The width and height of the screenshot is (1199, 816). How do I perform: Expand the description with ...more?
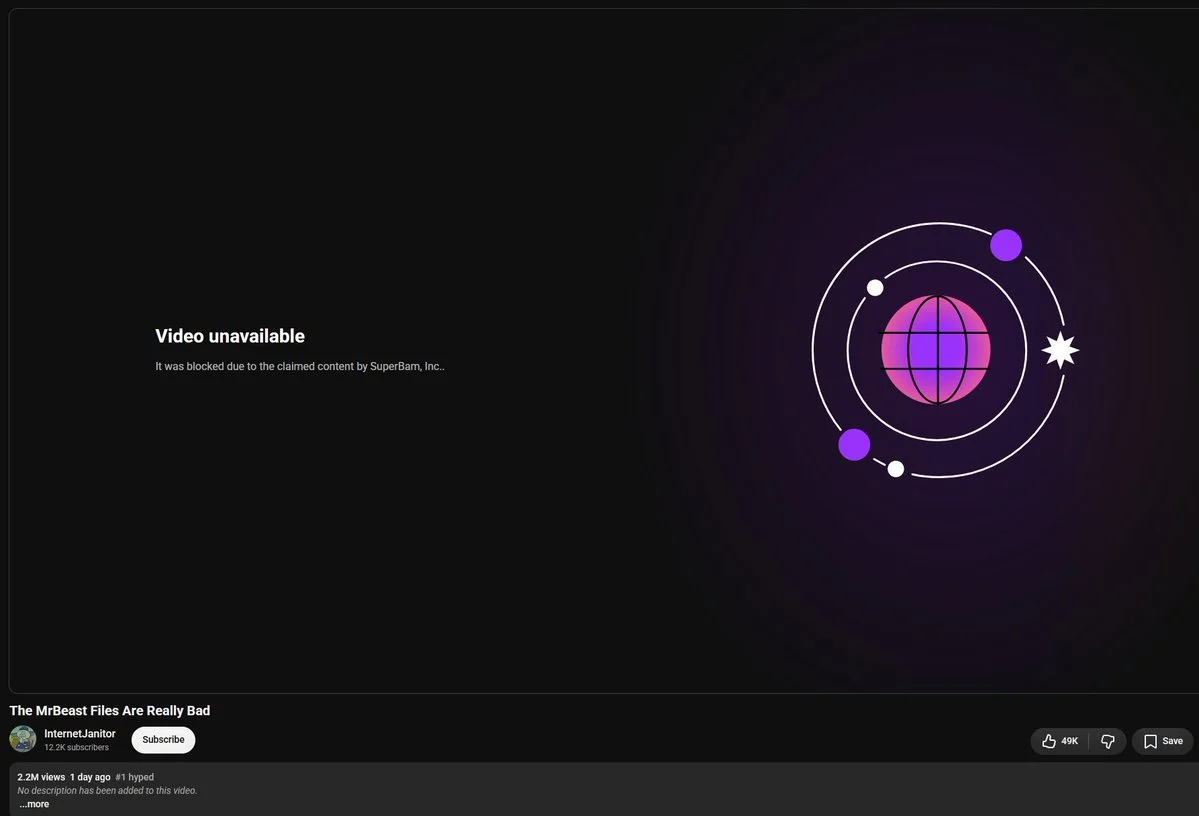tap(34, 804)
